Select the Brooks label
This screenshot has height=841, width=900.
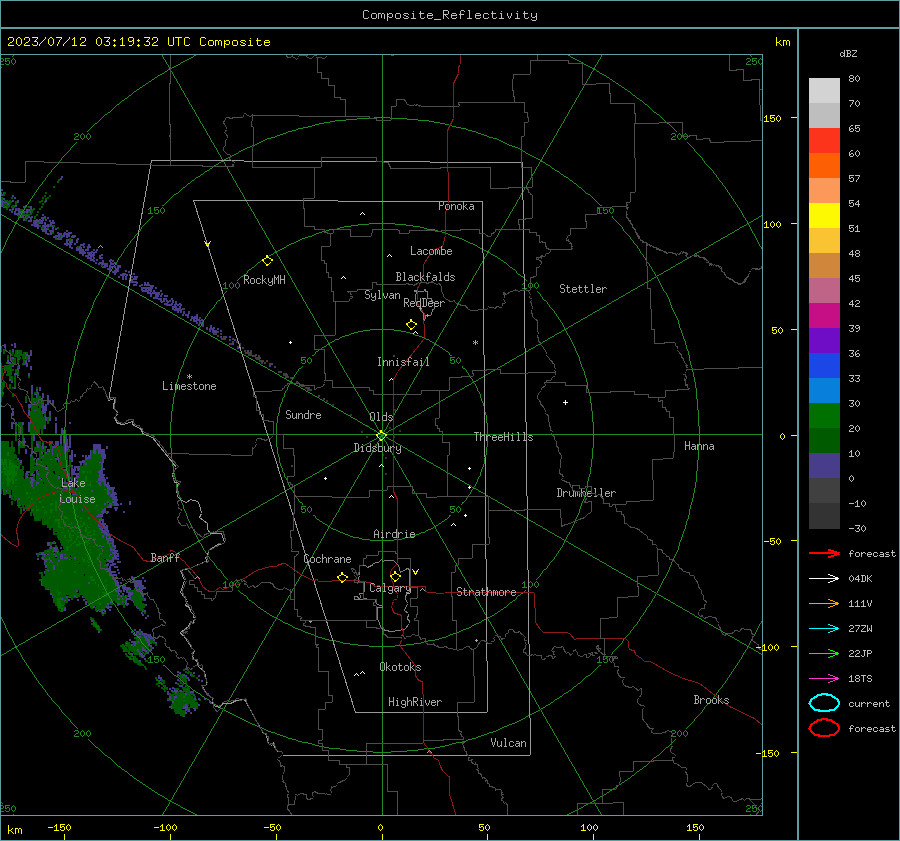[711, 700]
